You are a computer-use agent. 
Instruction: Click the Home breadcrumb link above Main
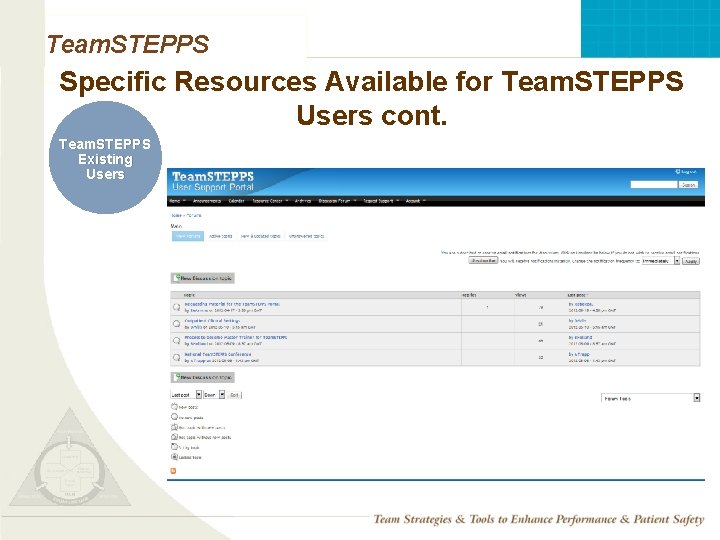coord(176,215)
